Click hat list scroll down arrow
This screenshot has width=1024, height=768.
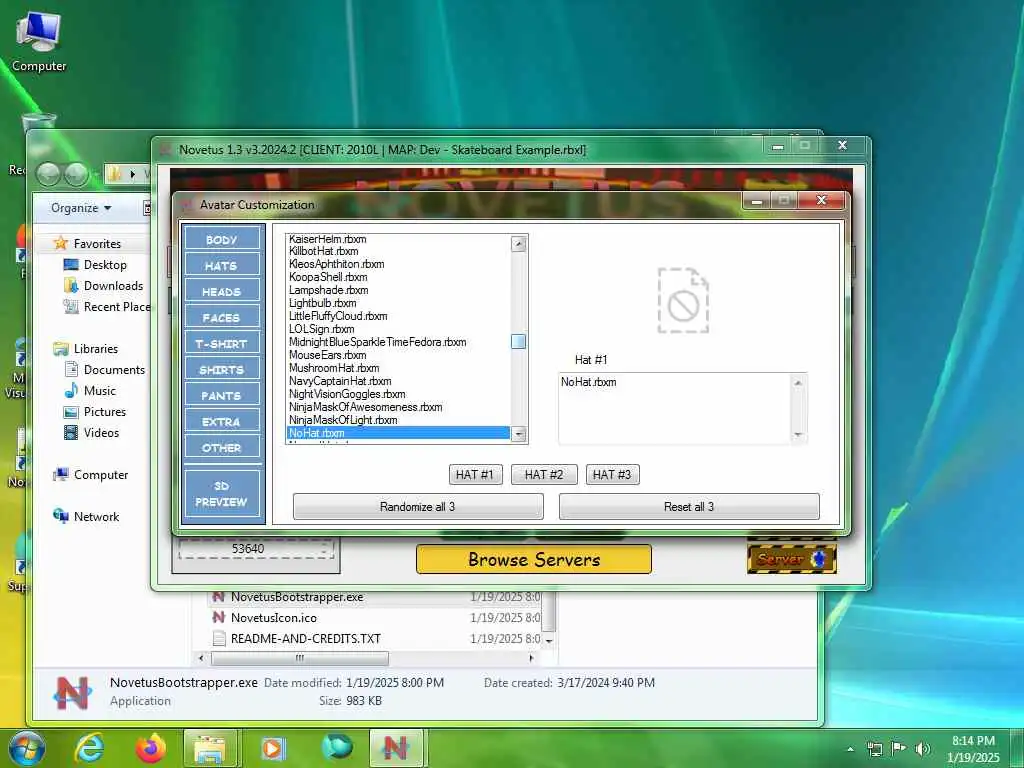pyautogui.click(x=519, y=434)
